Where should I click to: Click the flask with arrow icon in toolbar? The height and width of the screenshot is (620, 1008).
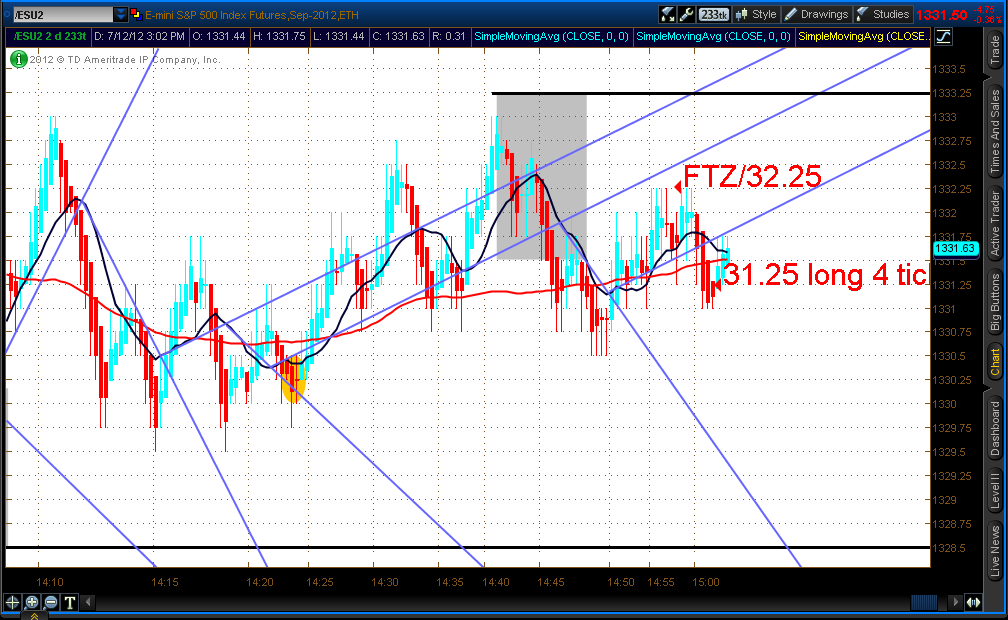(x=668, y=14)
